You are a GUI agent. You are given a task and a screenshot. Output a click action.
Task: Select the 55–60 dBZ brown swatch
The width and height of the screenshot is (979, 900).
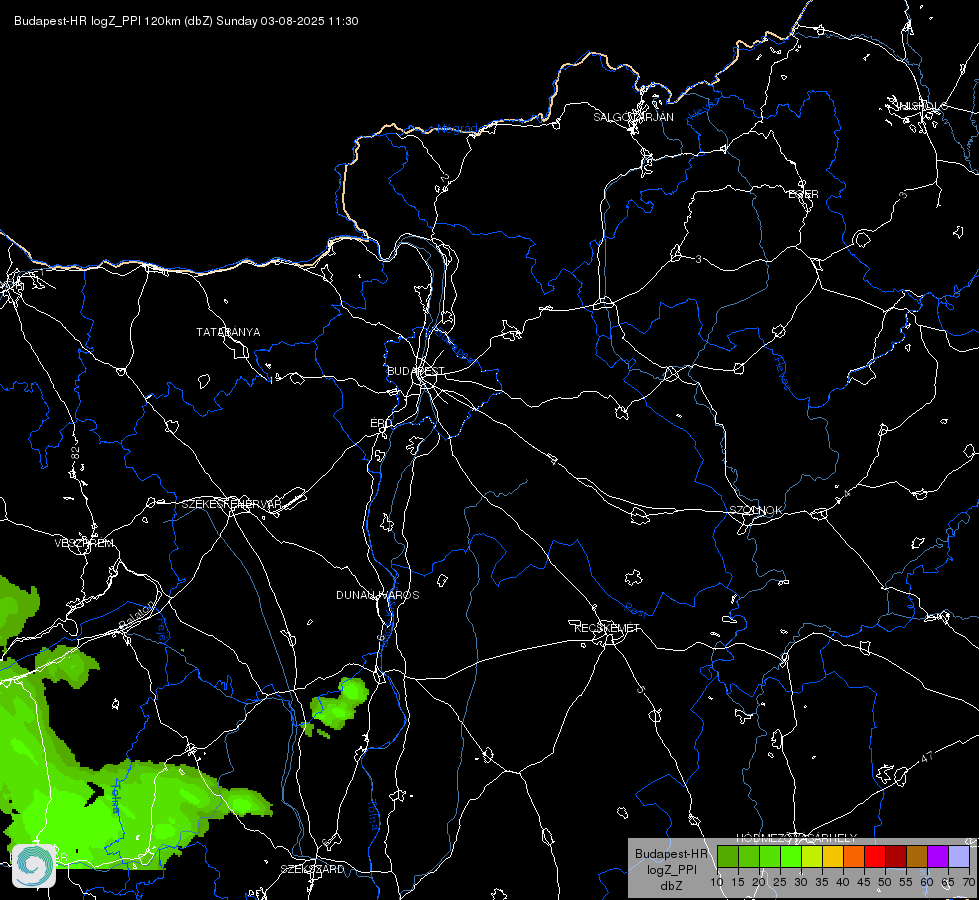point(917,857)
